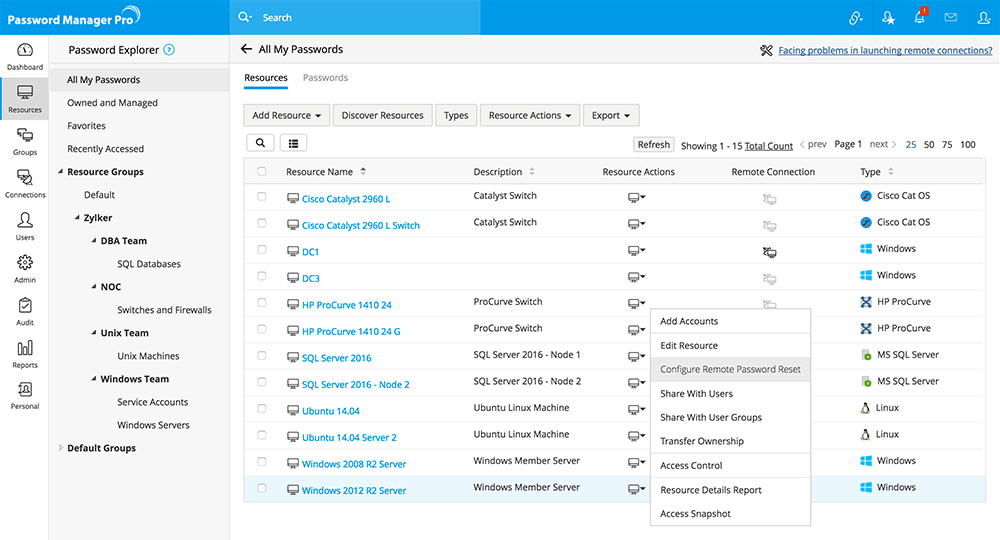Go to Connections in the sidebar
Viewport: 1000px width, 540px height.
tap(24, 183)
